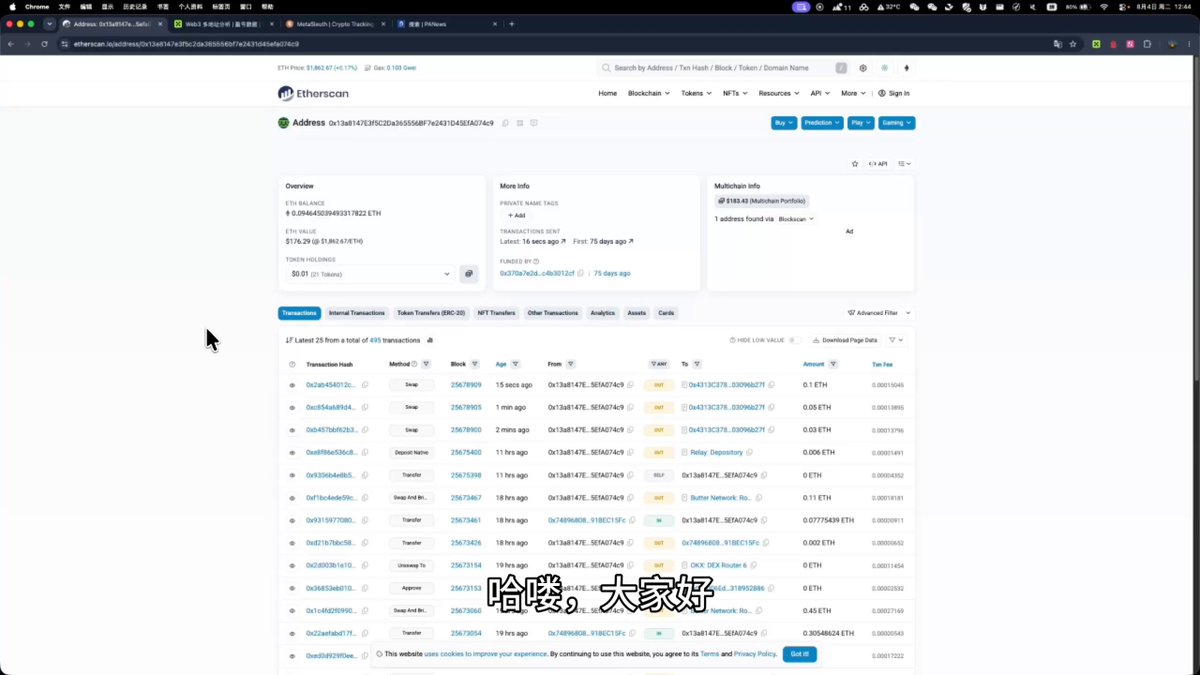Toggle Etherscan theme mode sun icon
The height and width of the screenshot is (675, 1200).
[885, 68]
